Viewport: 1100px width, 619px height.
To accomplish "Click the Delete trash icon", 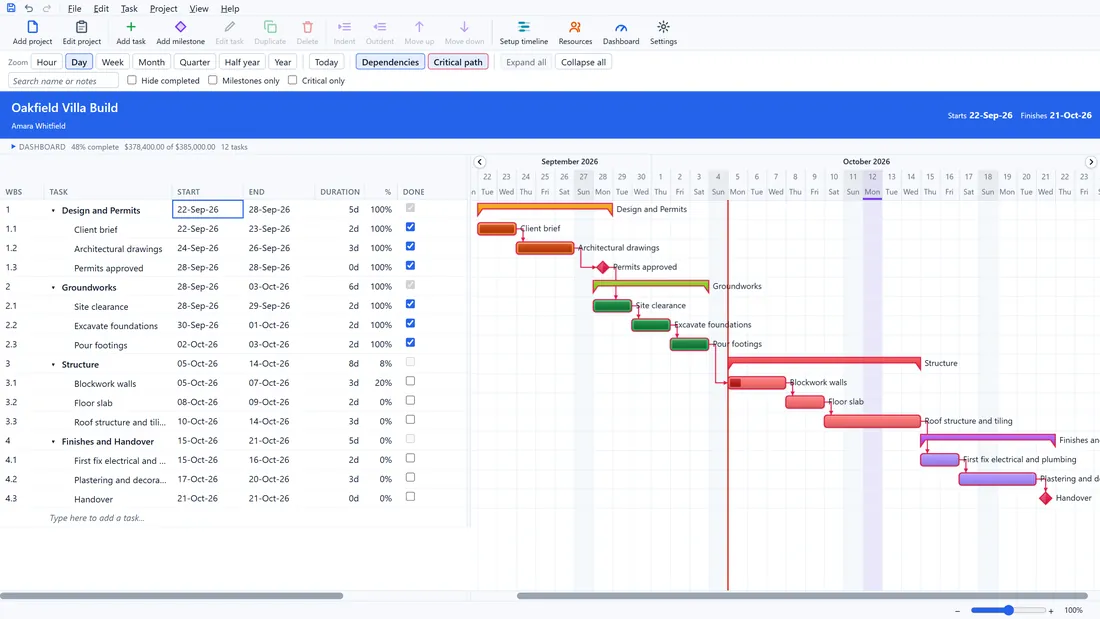I will [x=307, y=27].
